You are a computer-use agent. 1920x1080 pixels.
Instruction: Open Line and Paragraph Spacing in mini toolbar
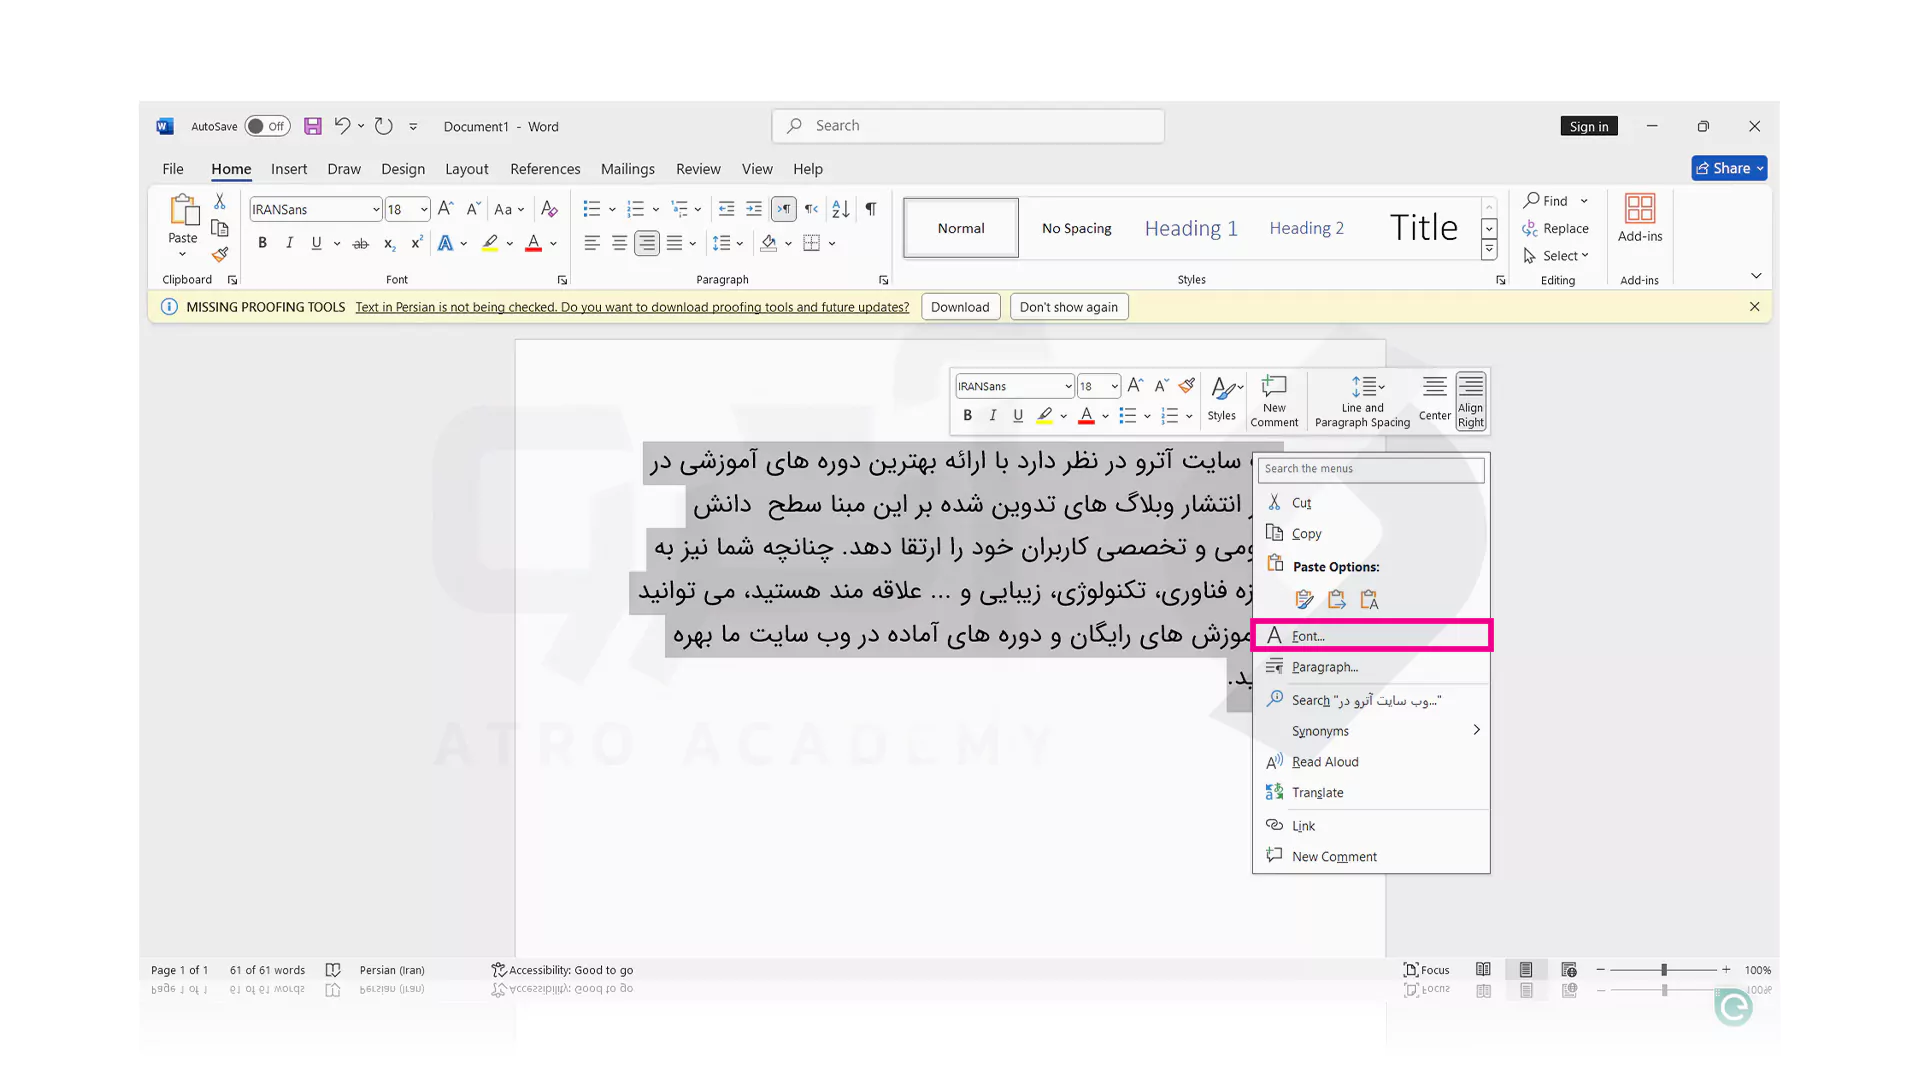click(x=1362, y=401)
